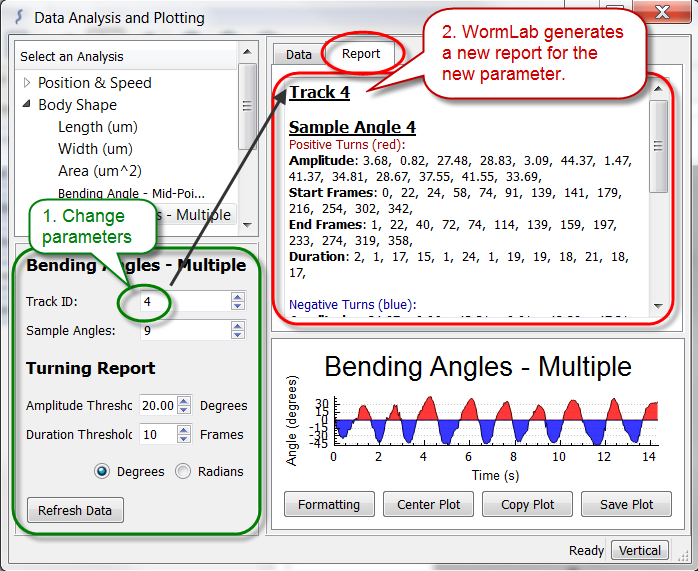Increase Duration Threshold with up arrow
Screen dimensions: 698x571
pyautogui.click(x=184, y=430)
